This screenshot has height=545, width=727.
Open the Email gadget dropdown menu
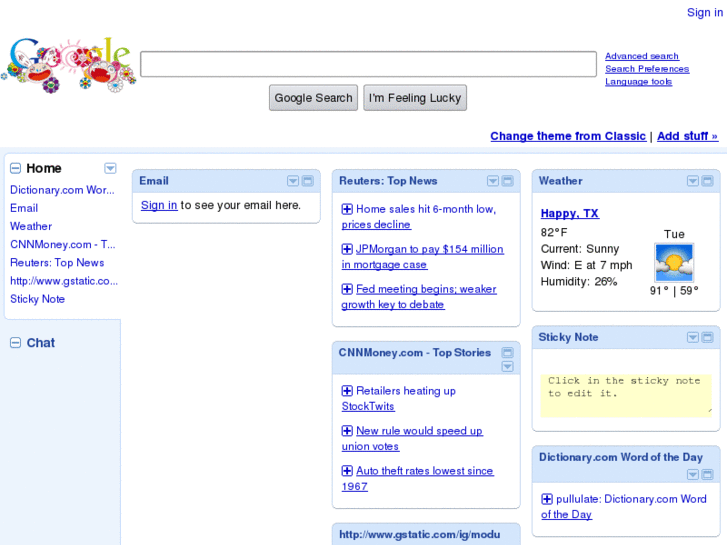click(293, 181)
